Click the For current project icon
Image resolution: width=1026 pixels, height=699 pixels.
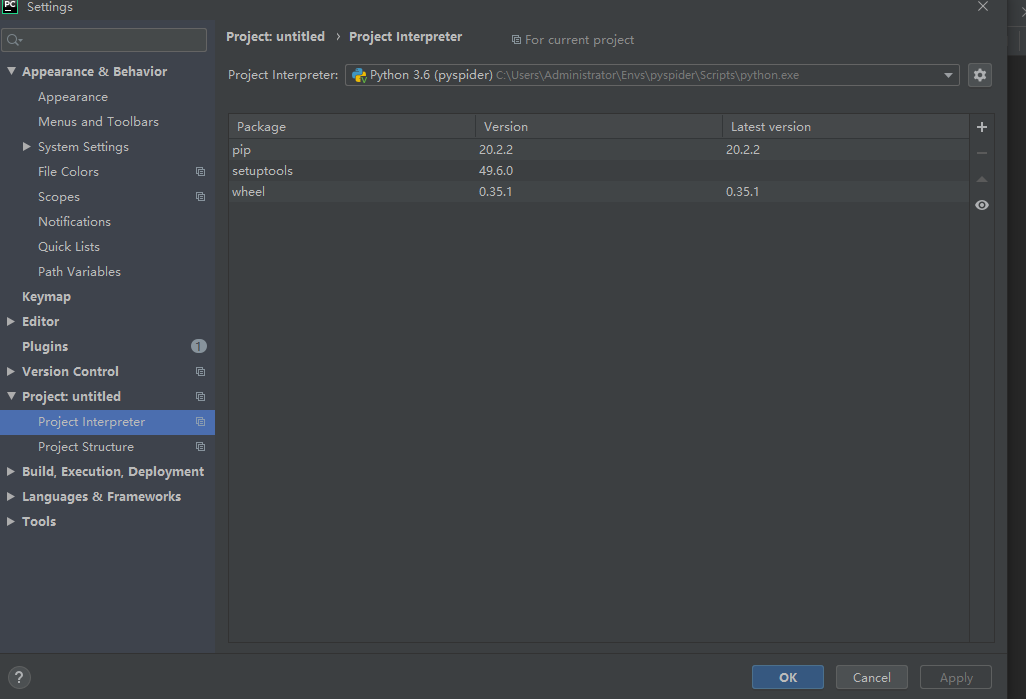(x=516, y=40)
